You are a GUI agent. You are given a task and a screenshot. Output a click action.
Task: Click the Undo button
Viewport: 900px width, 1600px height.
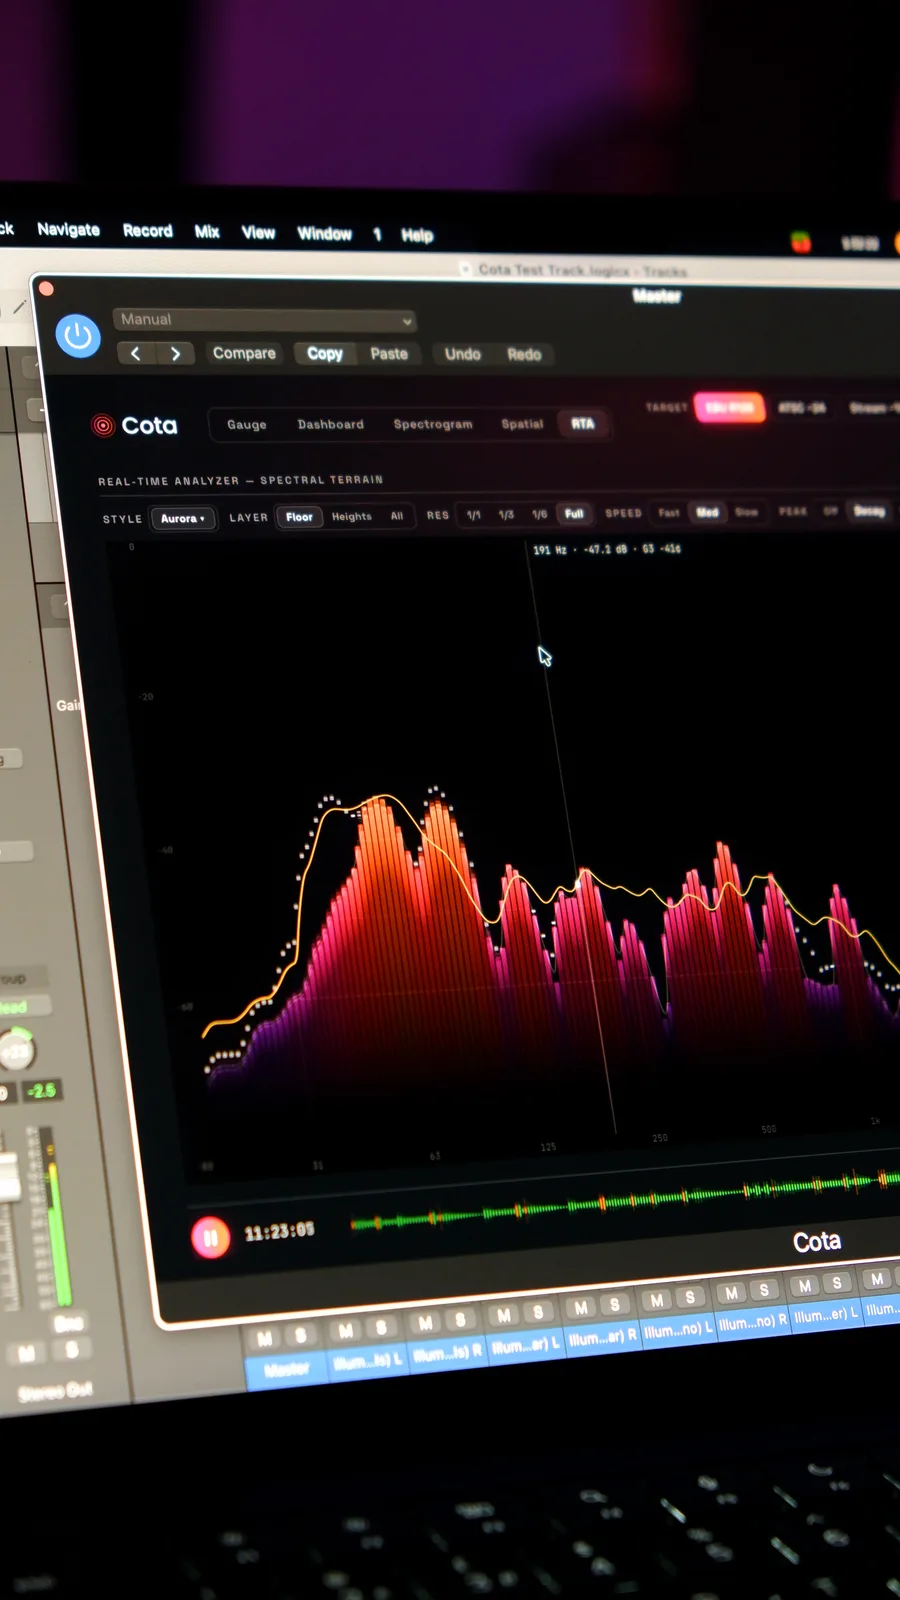pyautogui.click(x=463, y=354)
